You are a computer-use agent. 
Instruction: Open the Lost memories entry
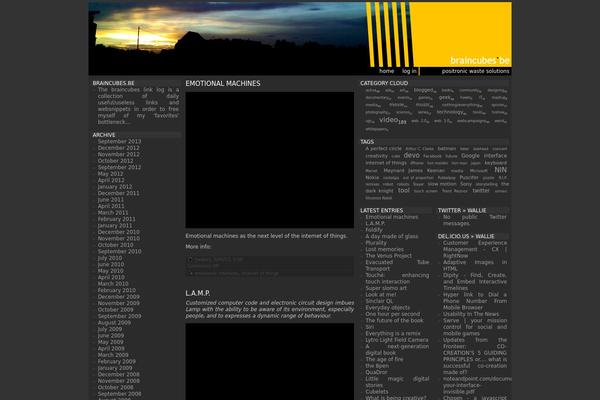click(384, 249)
